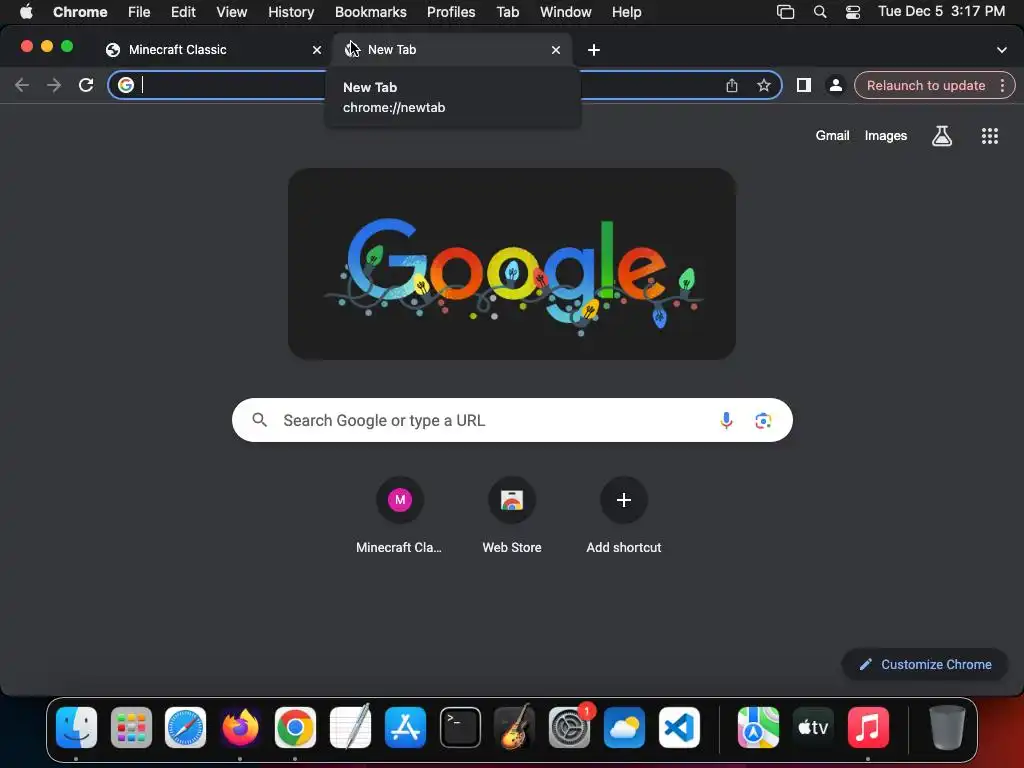The height and width of the screenshot is (768, 1024).
Task: Open Apple TV from the Dock
Action: pyautogui.click(x=813, y=727)
